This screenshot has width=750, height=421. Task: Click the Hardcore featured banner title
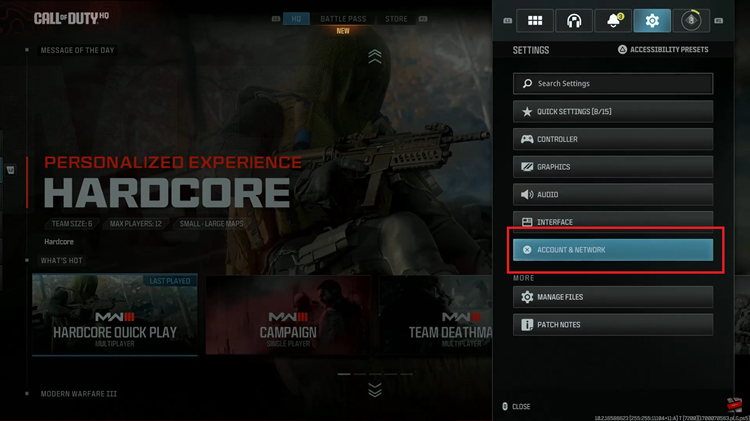click(167, 193)
